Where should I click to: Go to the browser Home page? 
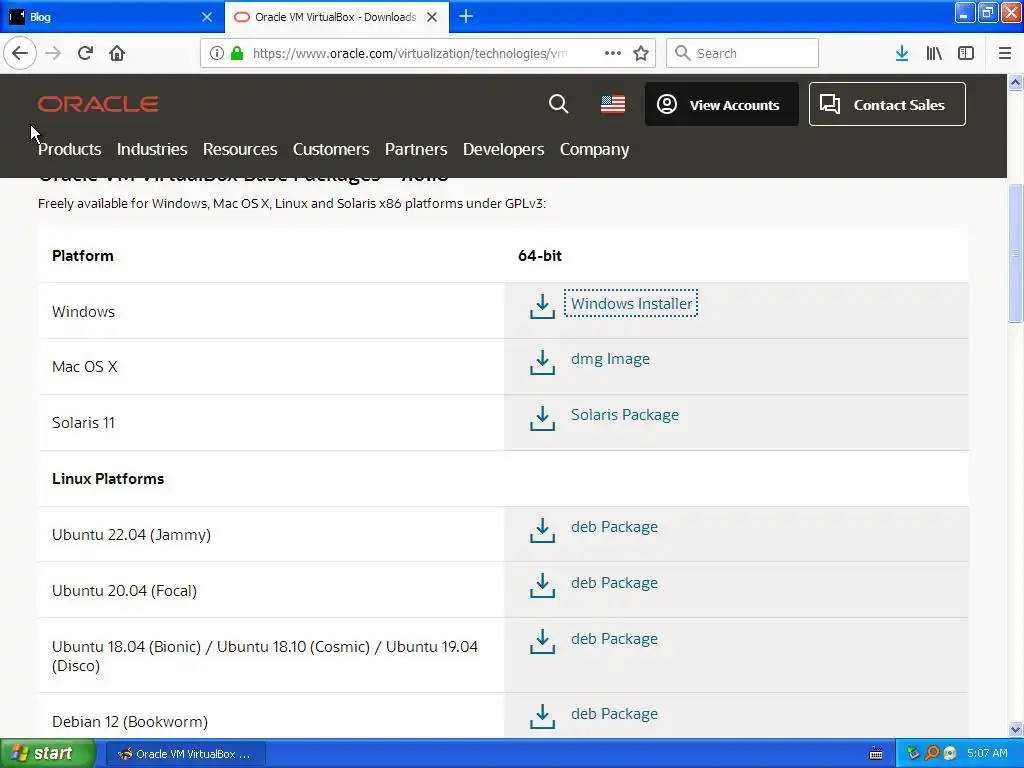coord(117,53)
